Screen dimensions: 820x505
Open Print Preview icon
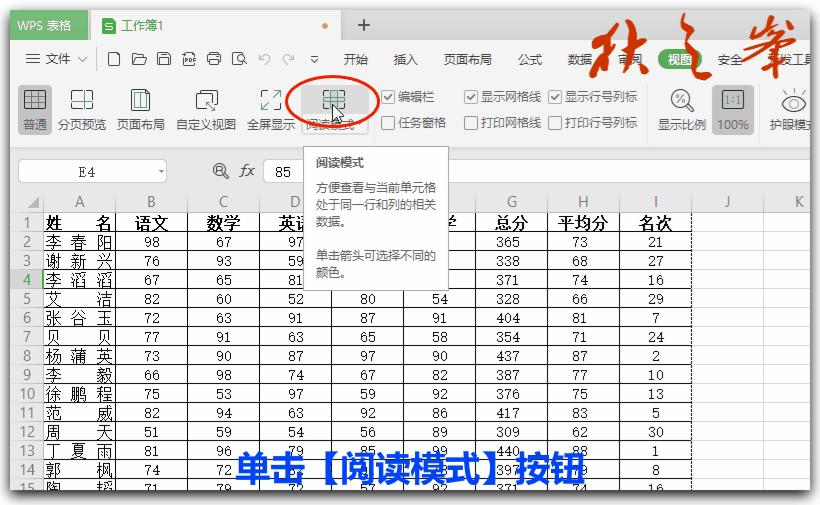click(x=239, y=59)
